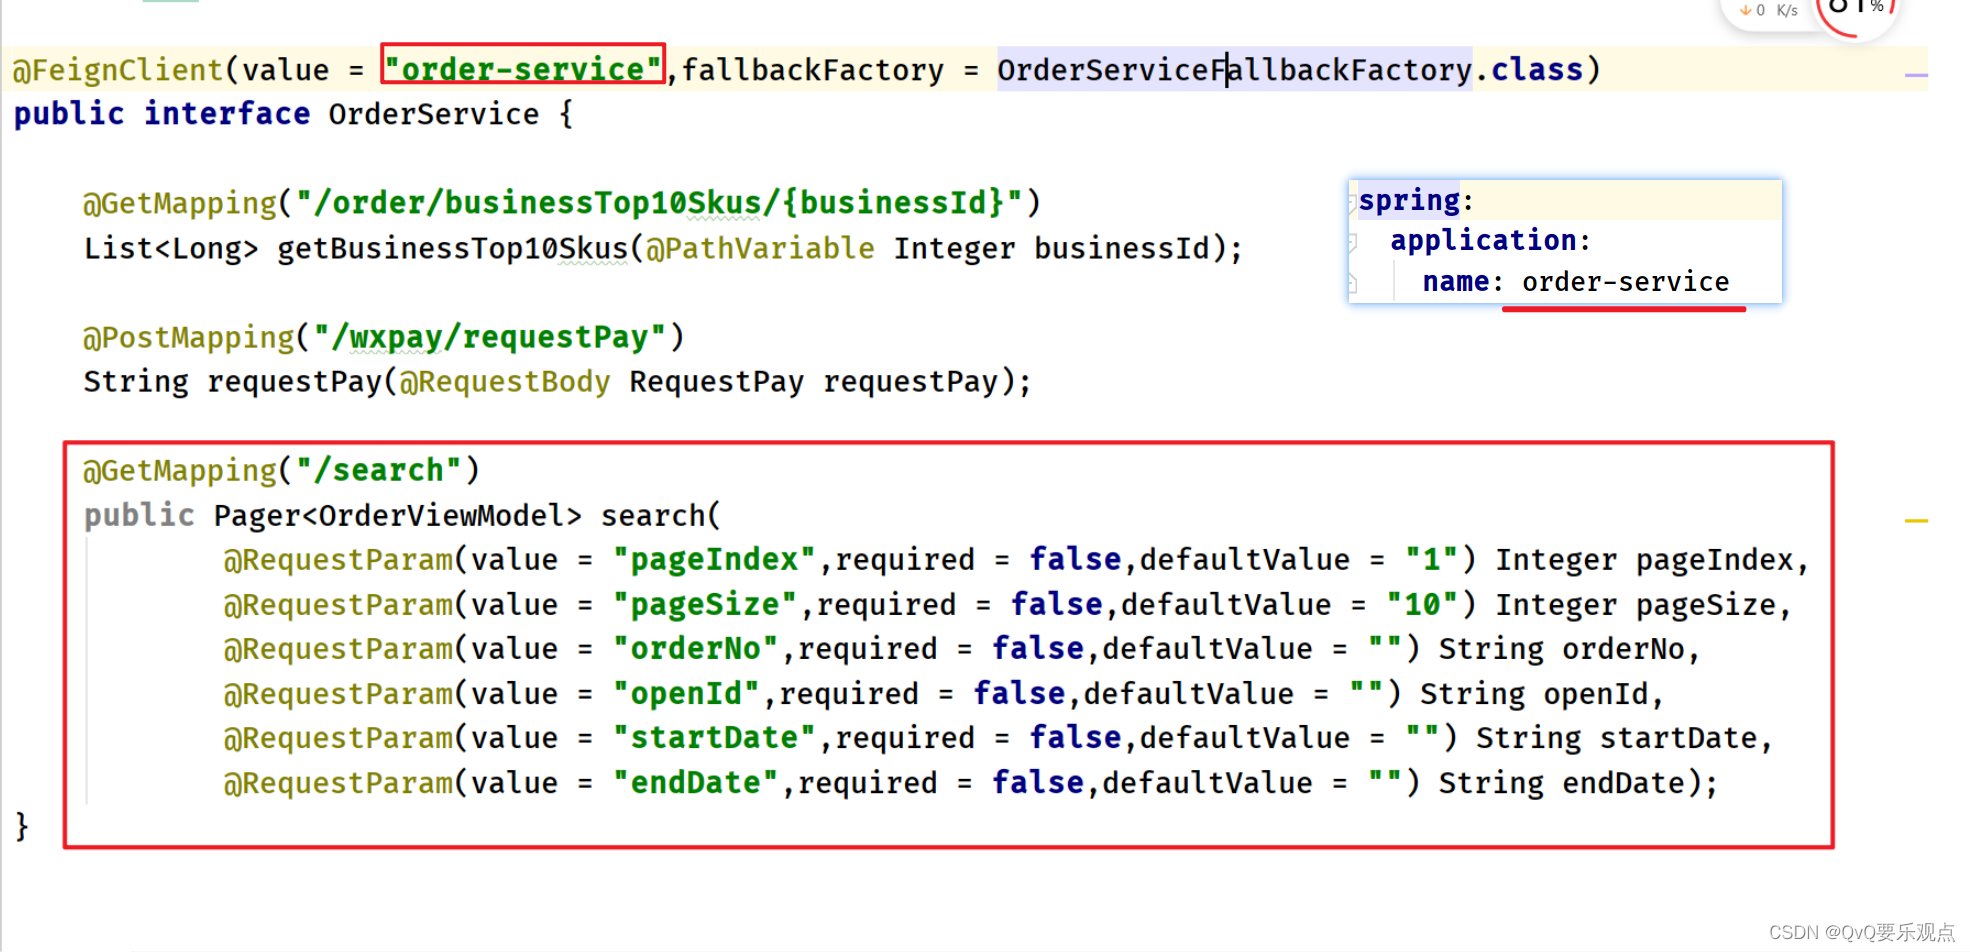Click "startDate" request param string

click(x=715, y=738)
